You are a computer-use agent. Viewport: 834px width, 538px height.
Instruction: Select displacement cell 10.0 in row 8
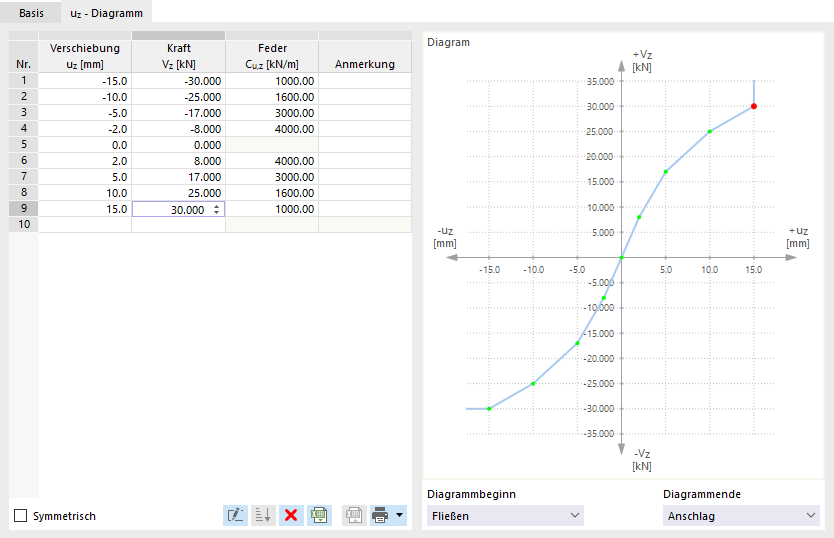(85, 193)
